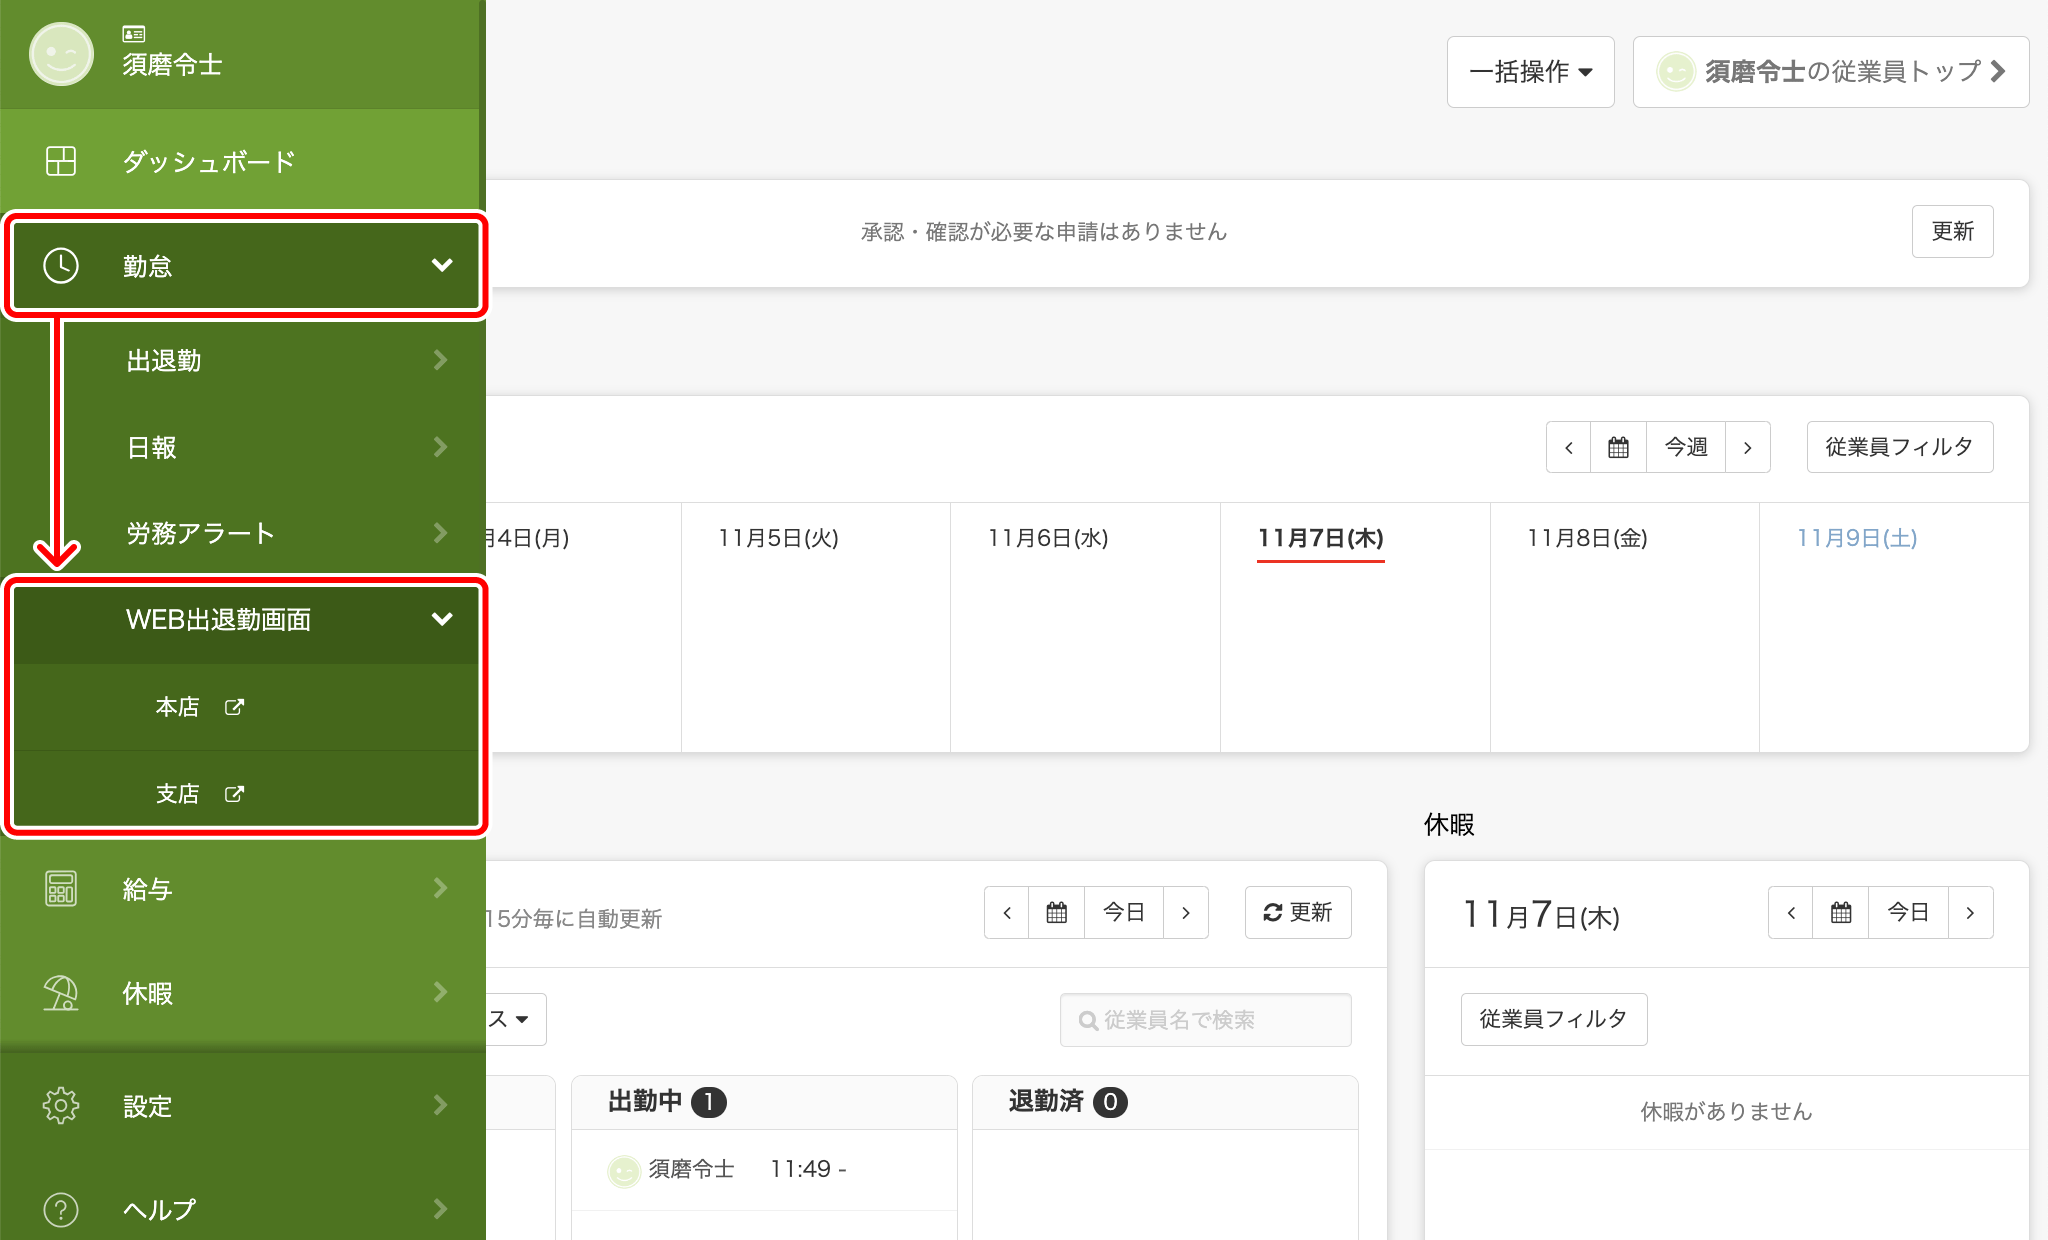
Task: Click the calculator icon beside 給与
Action: coord(61,888)
